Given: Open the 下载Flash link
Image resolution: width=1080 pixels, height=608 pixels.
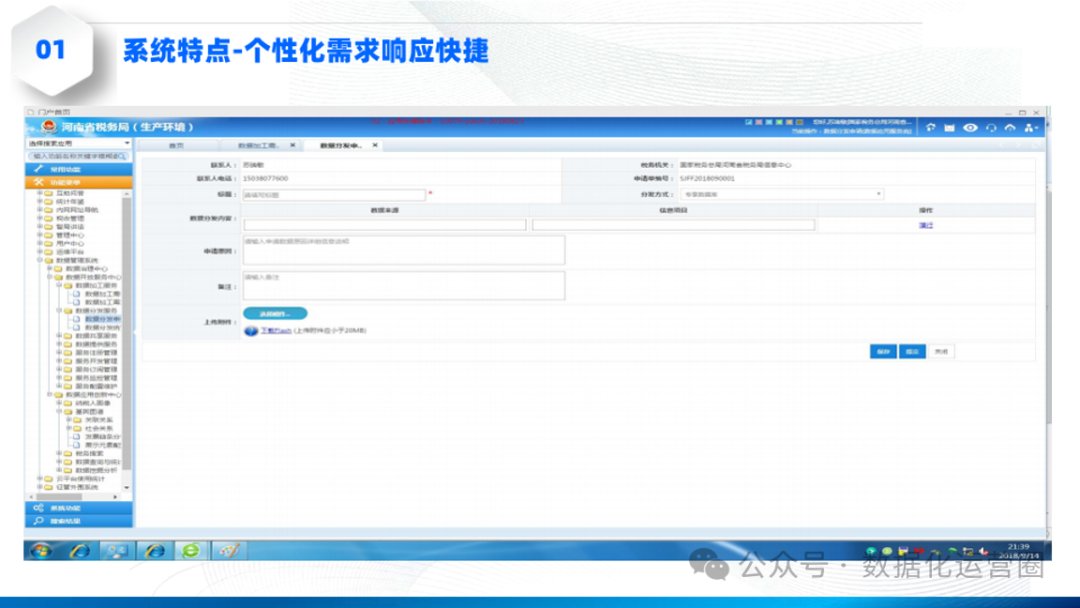Looking at the screenshot, I should (276, 331).
